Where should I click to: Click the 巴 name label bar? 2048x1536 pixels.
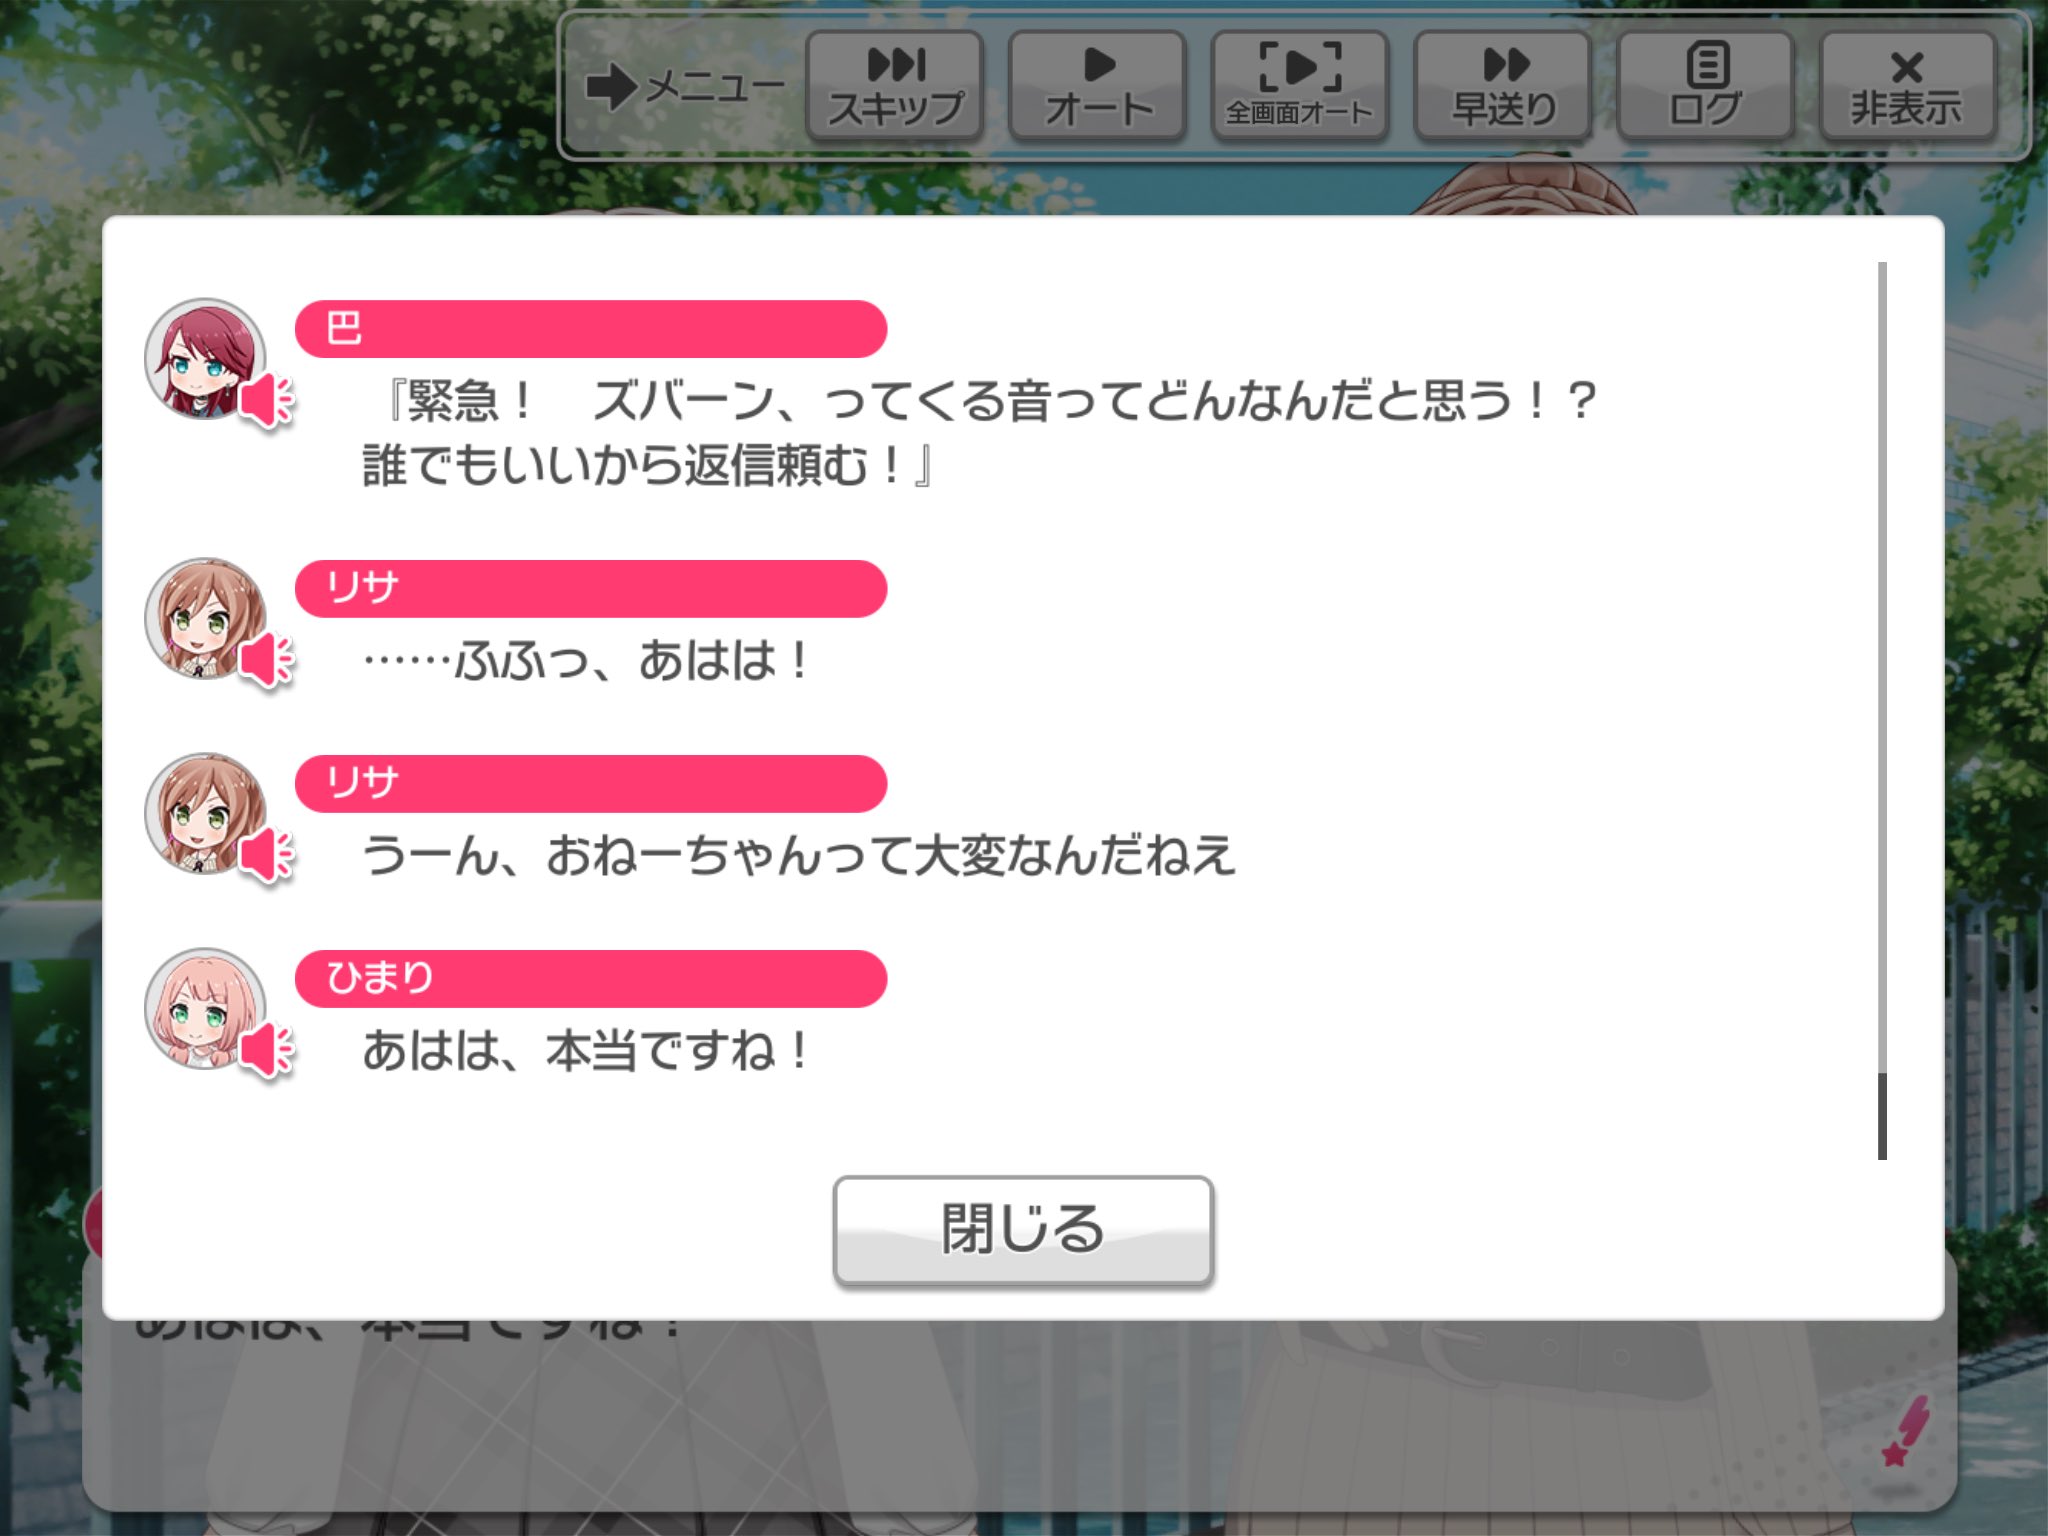[591, 329]
